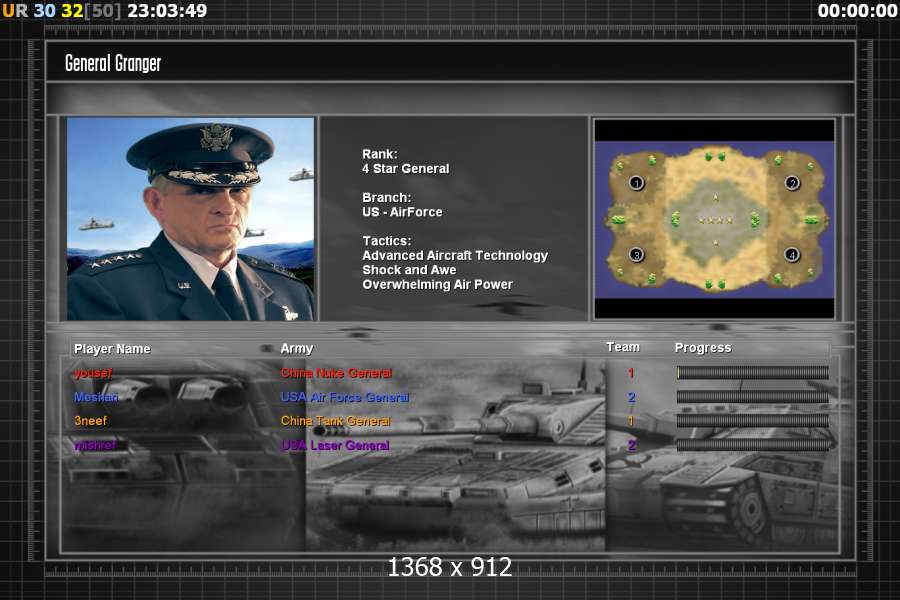This screenshot has width=900, height=600.
Task: Click the Progress column header
Action: tap(703, 347)
